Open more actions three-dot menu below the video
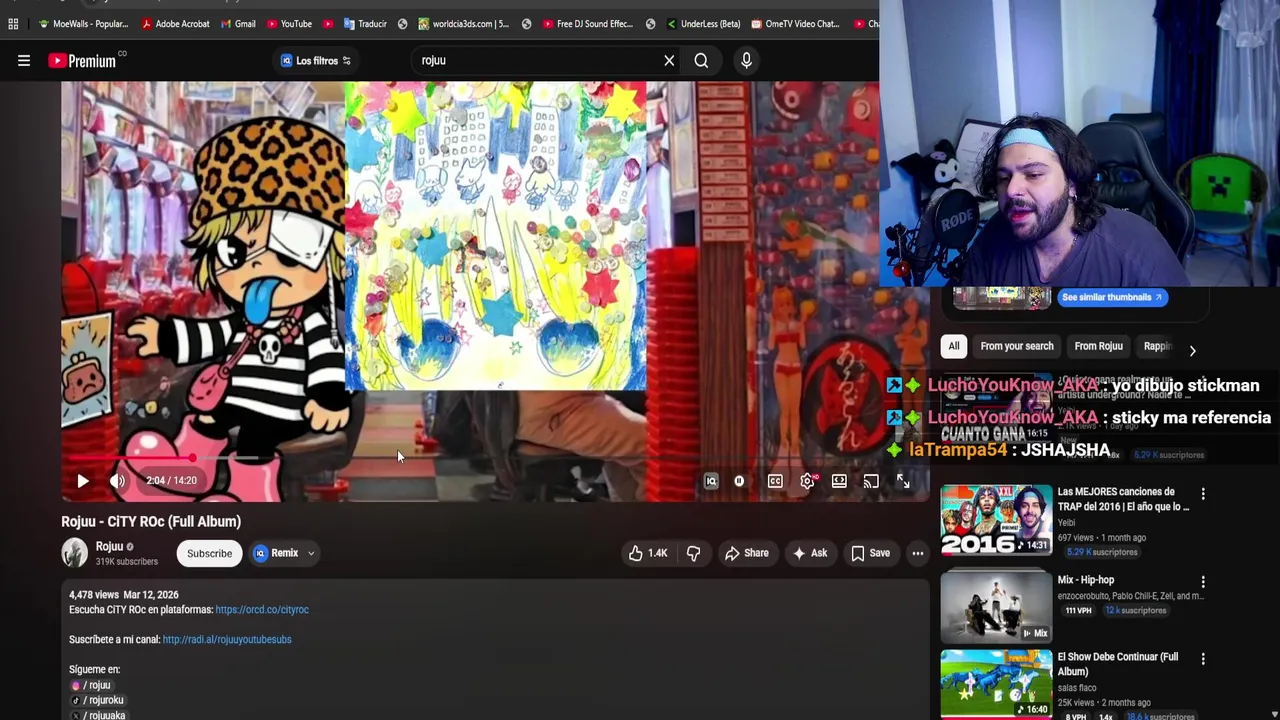Image resolution: width=1280 pixels, height=720 pixels. coord(917,553)
